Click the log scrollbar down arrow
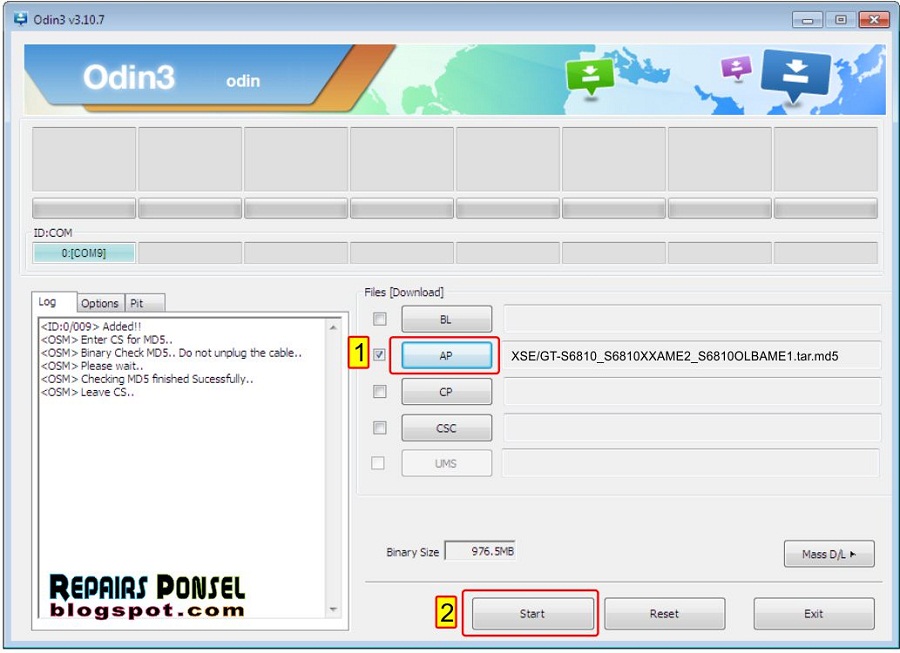This screenshot has height=653, width=900. point(333,609)
